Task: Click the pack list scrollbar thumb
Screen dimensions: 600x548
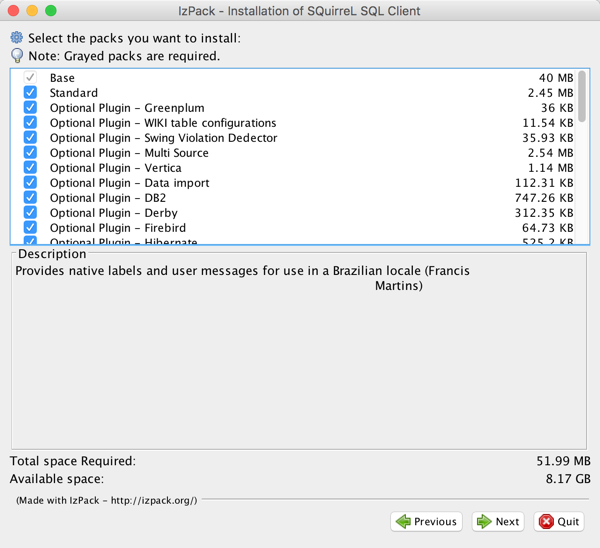Action: coord(582,96)
